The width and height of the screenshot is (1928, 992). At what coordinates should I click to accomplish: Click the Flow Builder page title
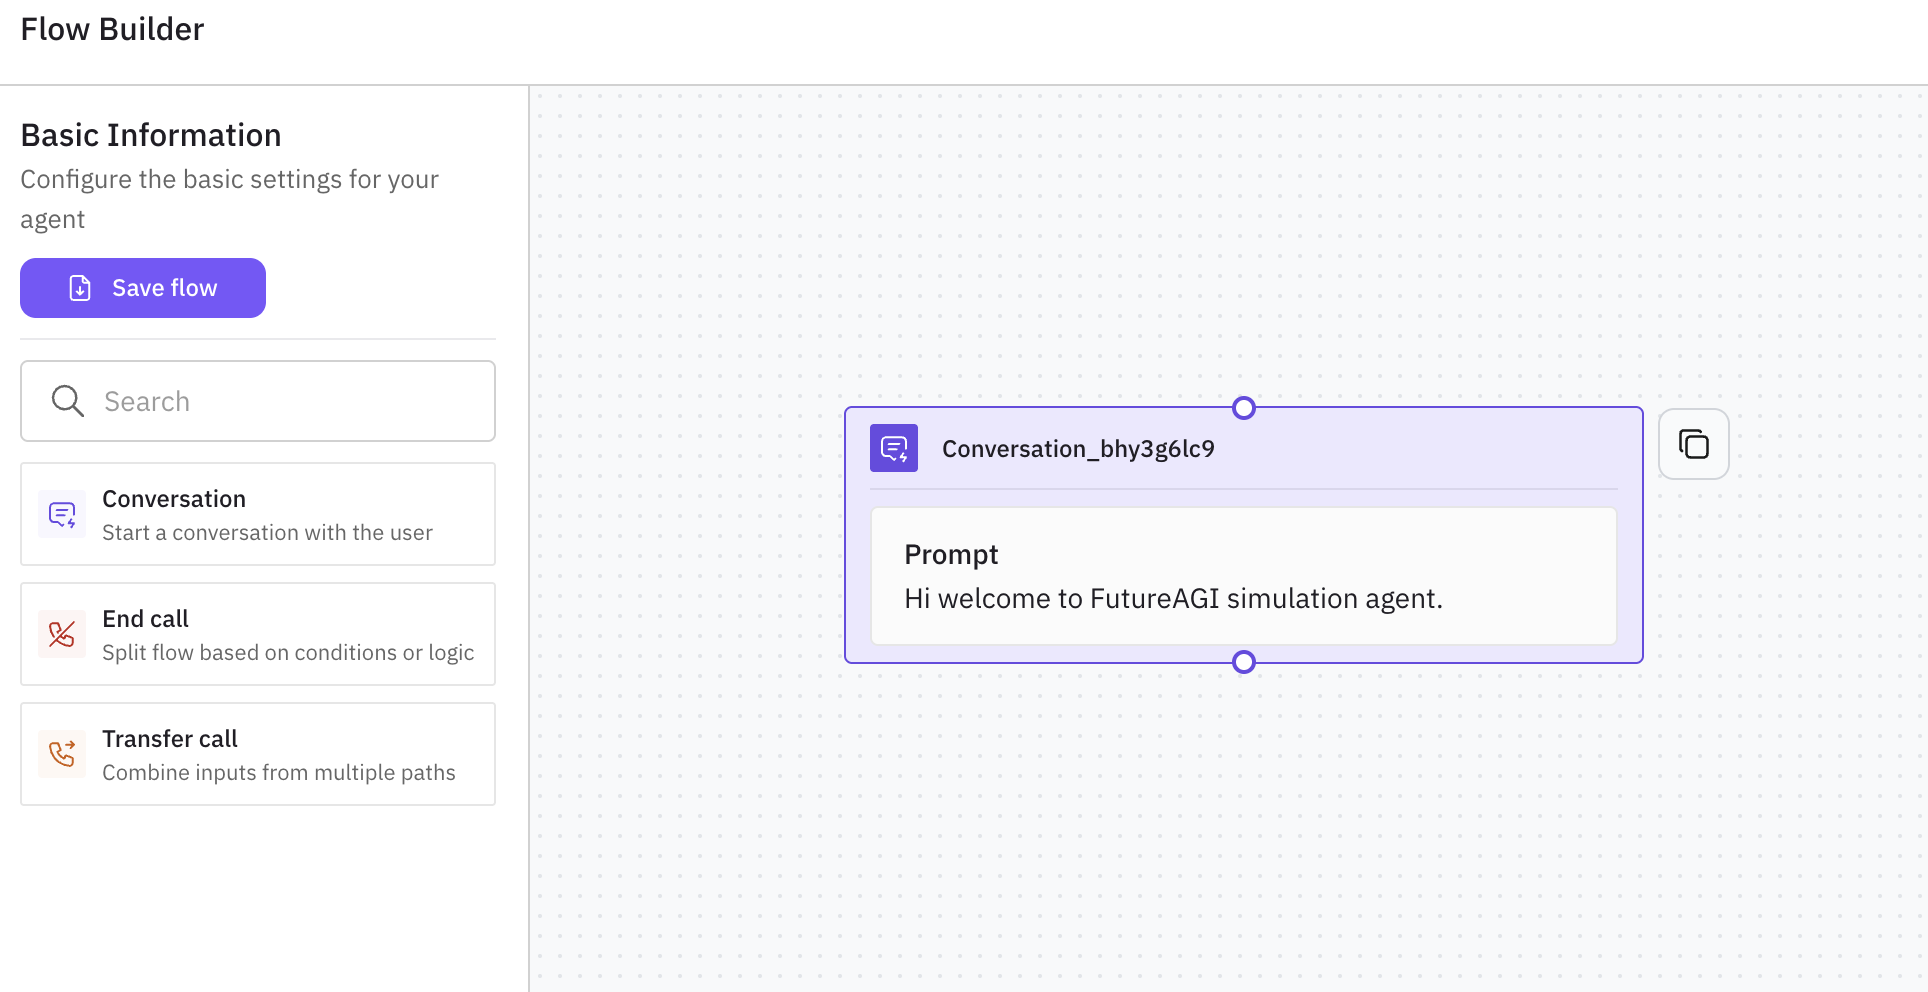click(x=112, y=30)
